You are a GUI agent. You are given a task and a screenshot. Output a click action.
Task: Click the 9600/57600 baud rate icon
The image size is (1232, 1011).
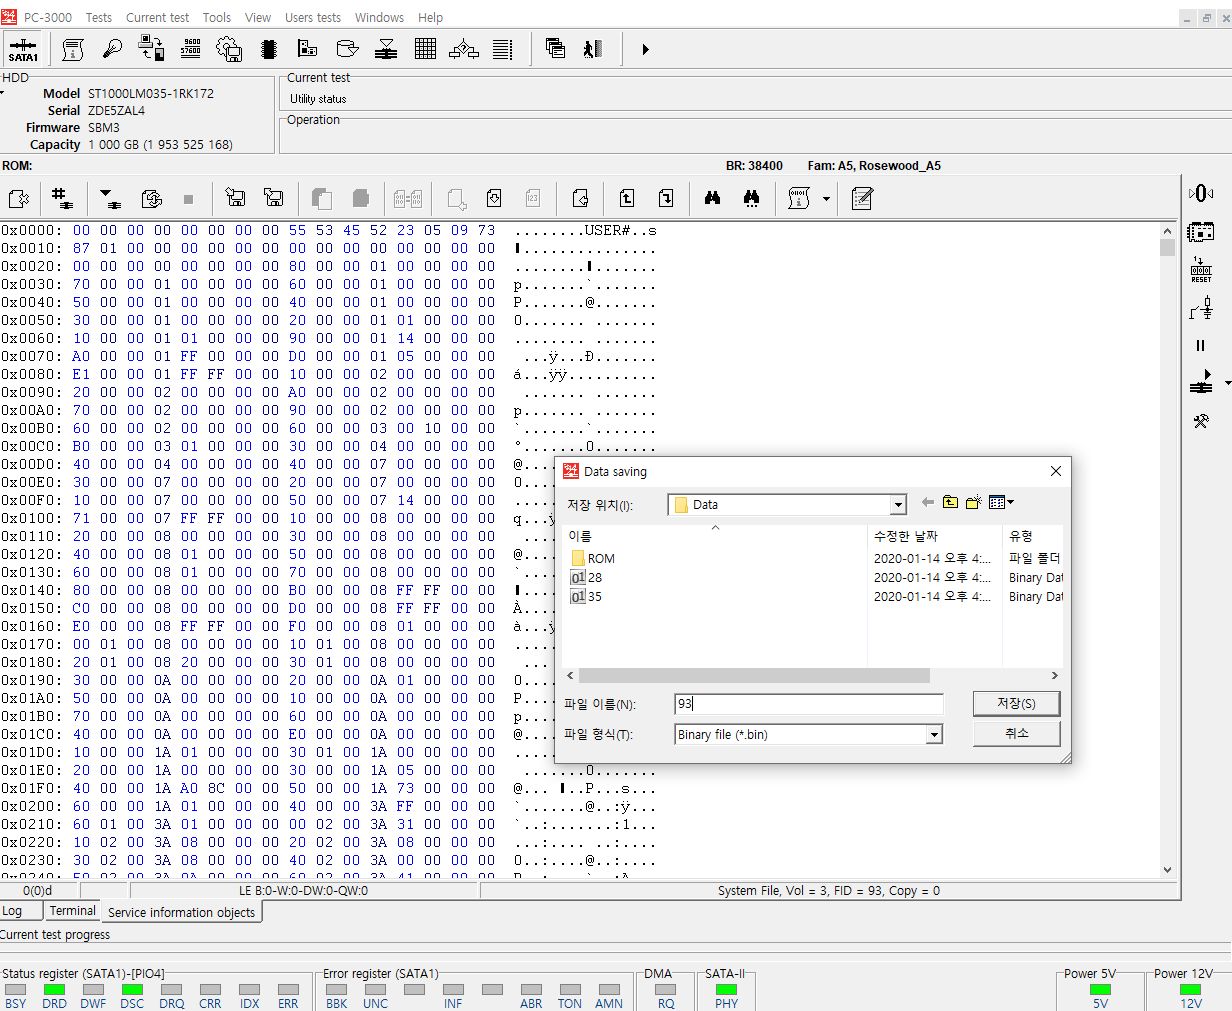tap(190, 49)
